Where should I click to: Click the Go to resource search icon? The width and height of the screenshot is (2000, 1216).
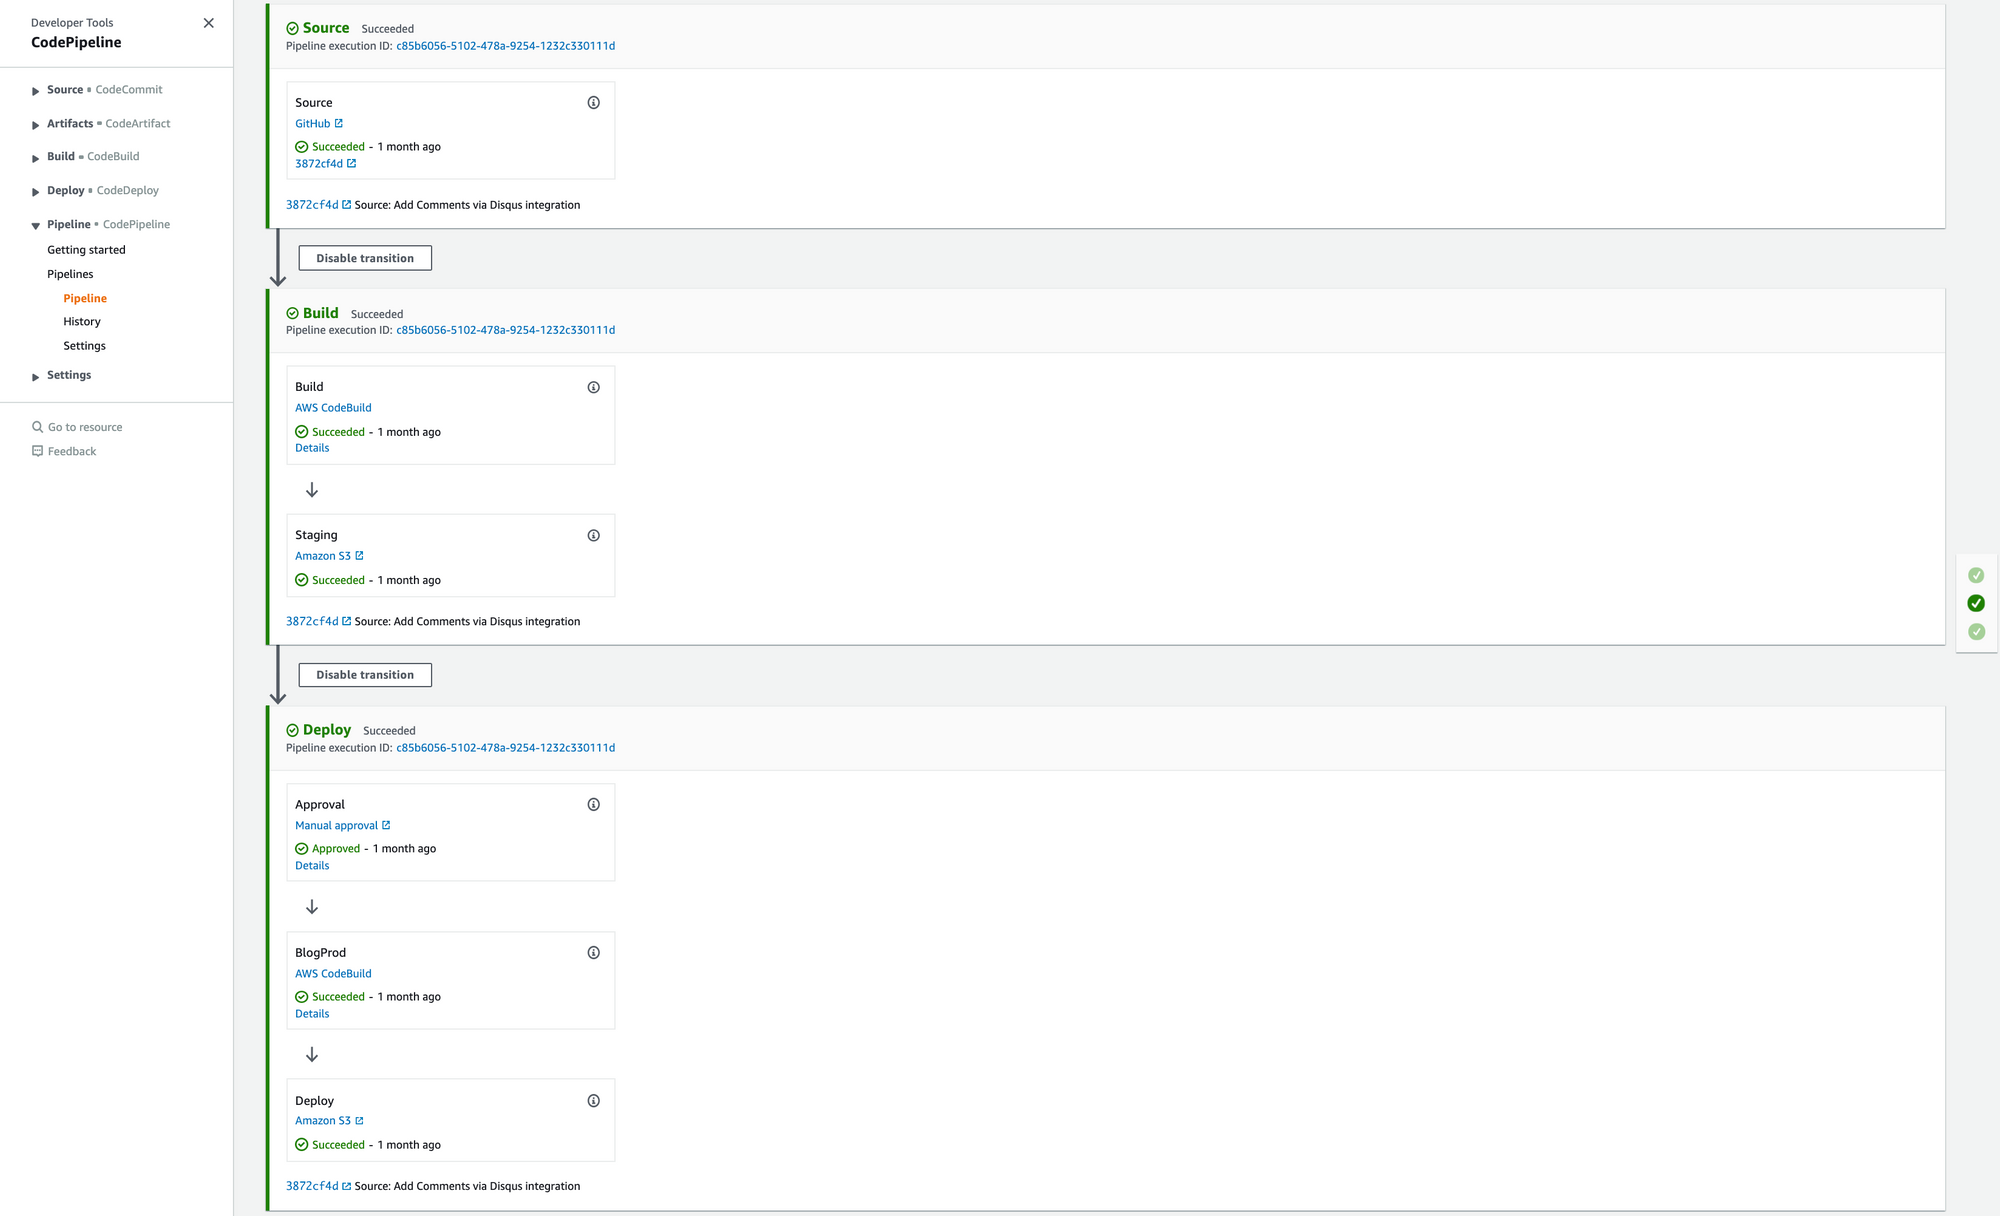click(36, 426)
